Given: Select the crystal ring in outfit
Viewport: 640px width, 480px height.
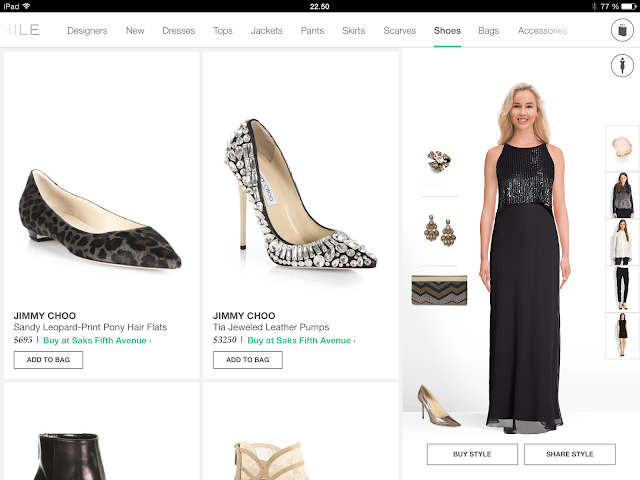Looking at the screenshot, I should point(439,161).
